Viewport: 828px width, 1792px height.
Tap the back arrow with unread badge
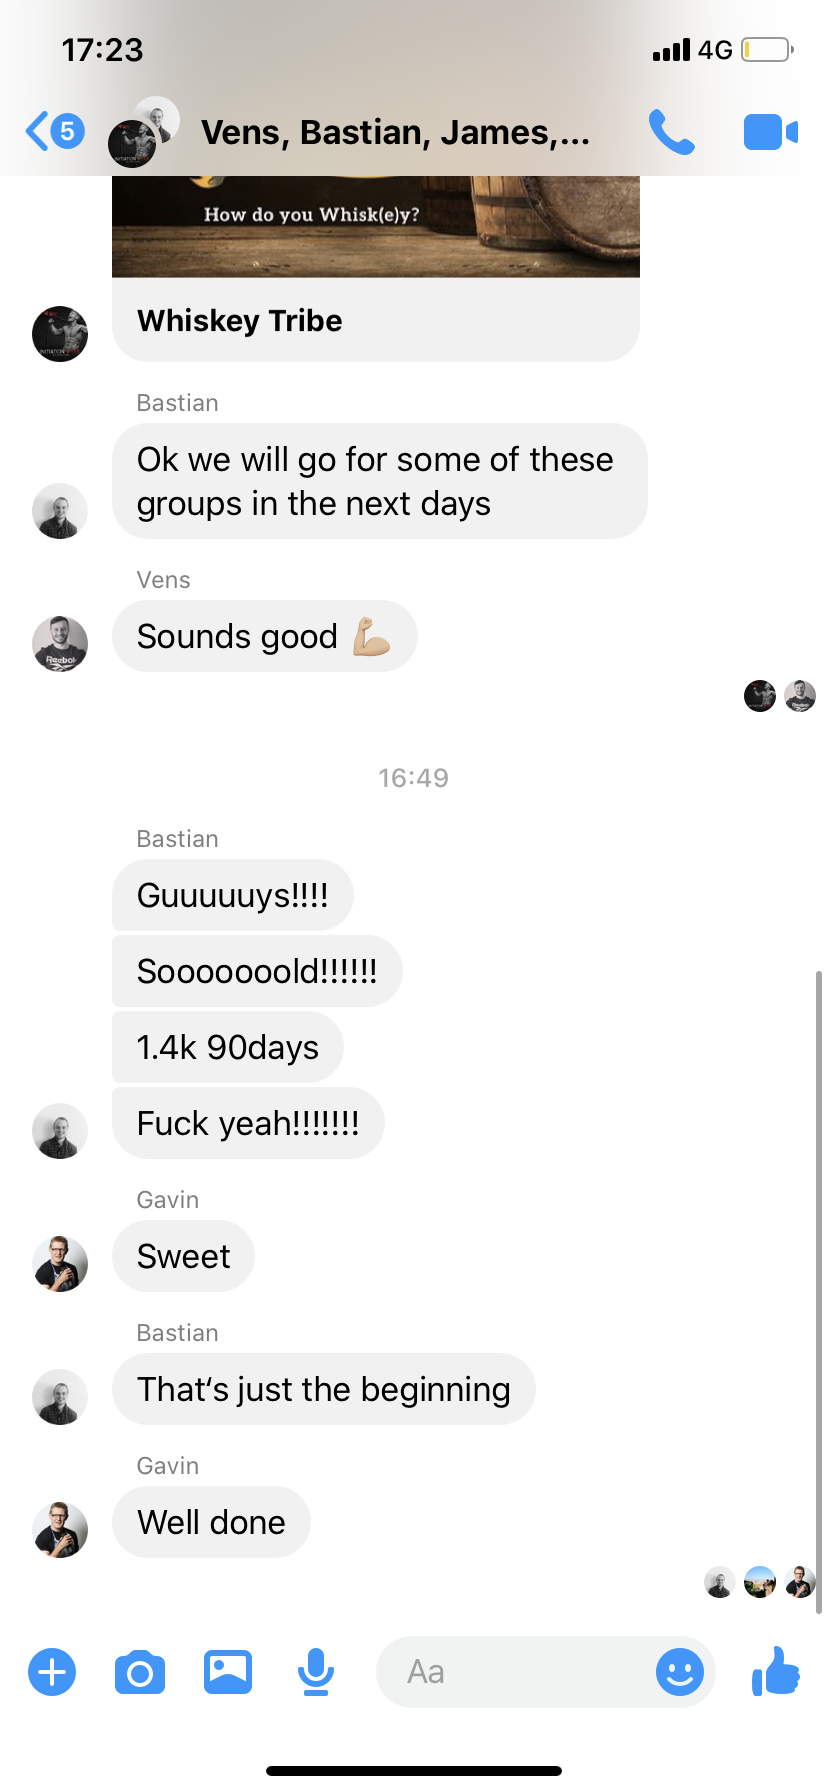[x=55, y=131]
